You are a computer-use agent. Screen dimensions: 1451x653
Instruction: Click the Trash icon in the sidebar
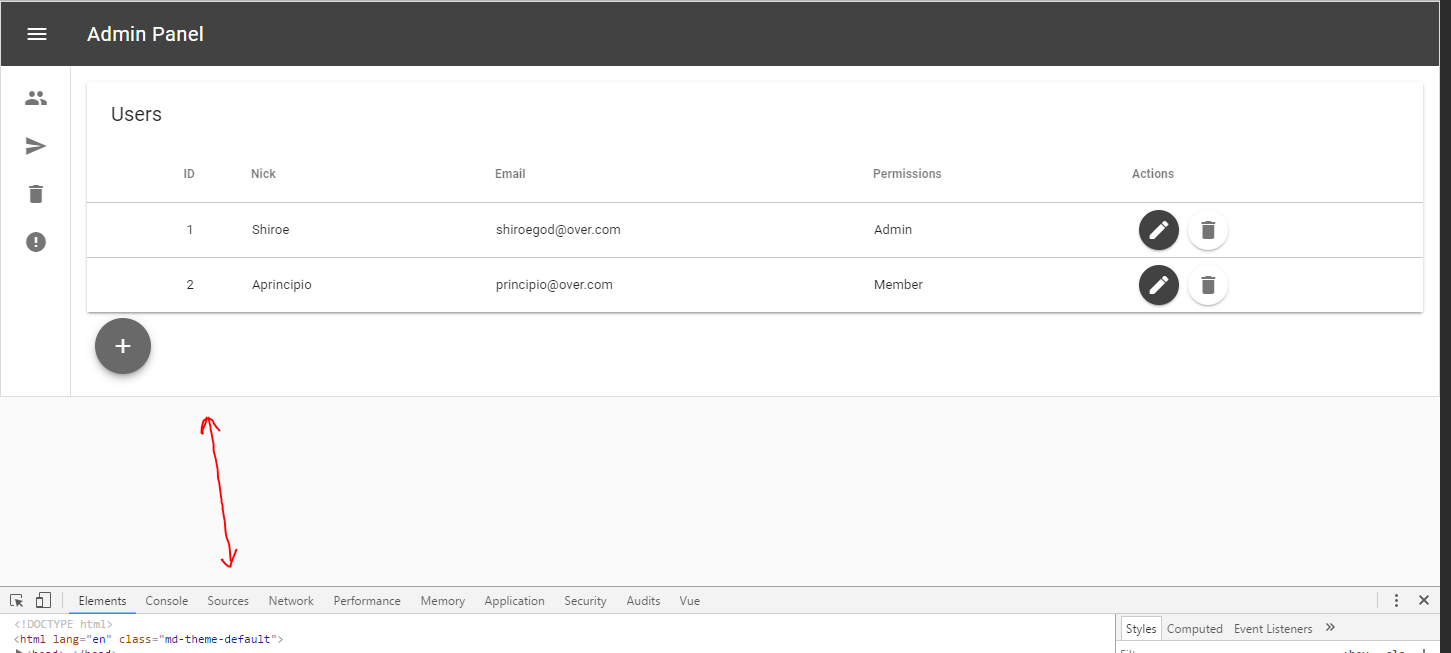point(36,193)
